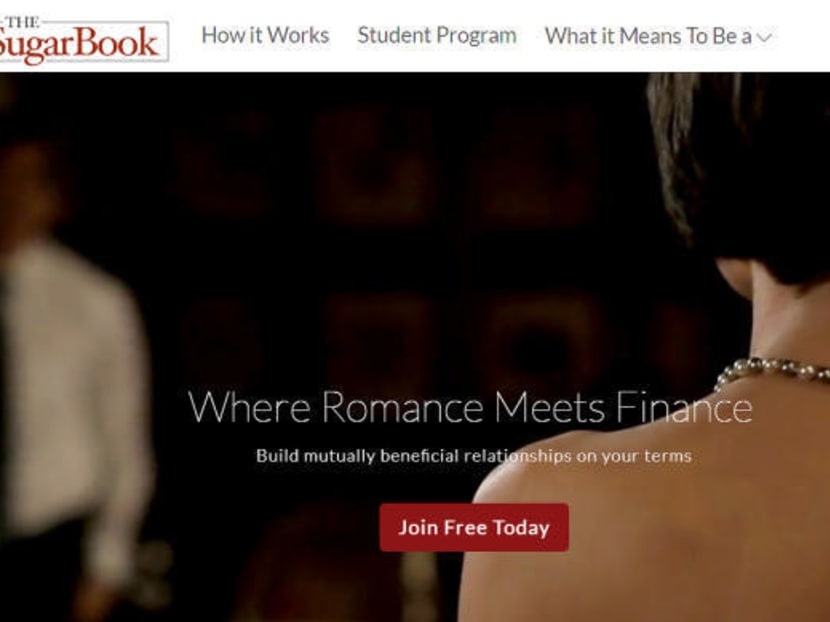
Task: Click the word Today on the red button
Action: point(521,528)
